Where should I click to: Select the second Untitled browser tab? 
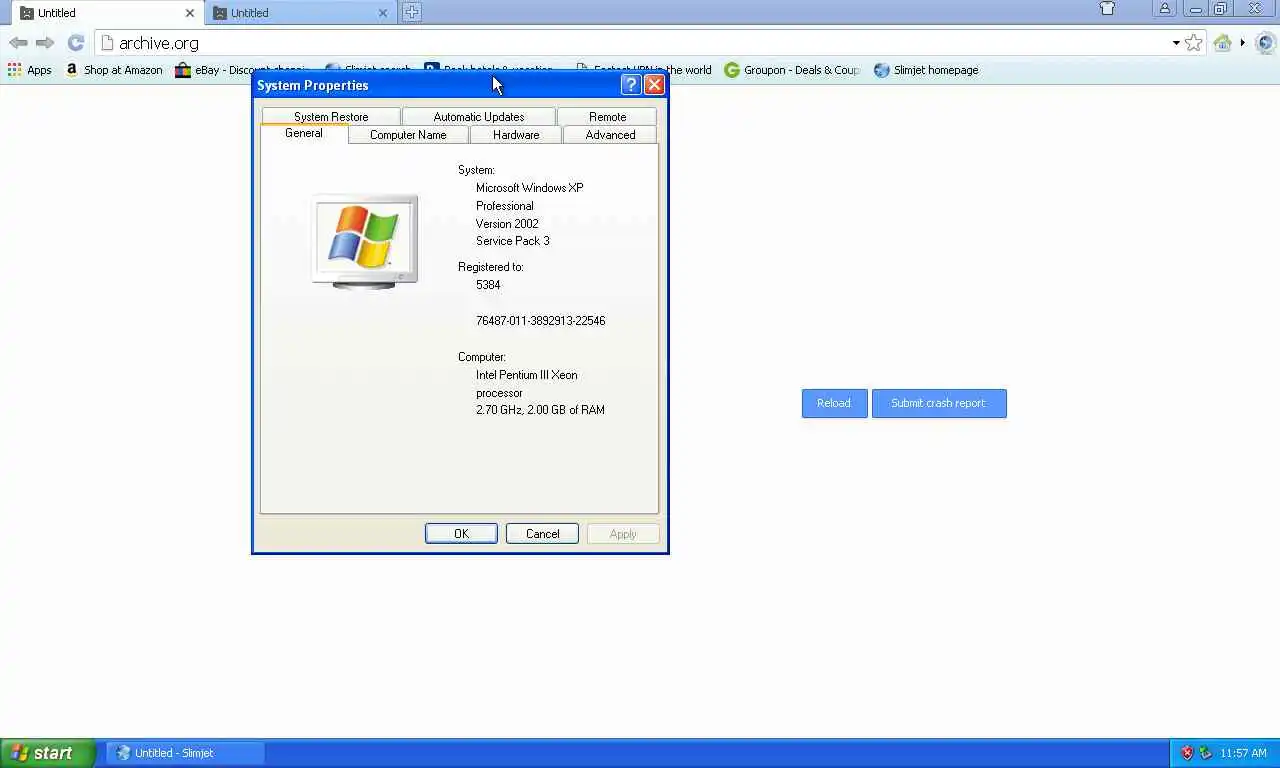click(x=298, y=13)
